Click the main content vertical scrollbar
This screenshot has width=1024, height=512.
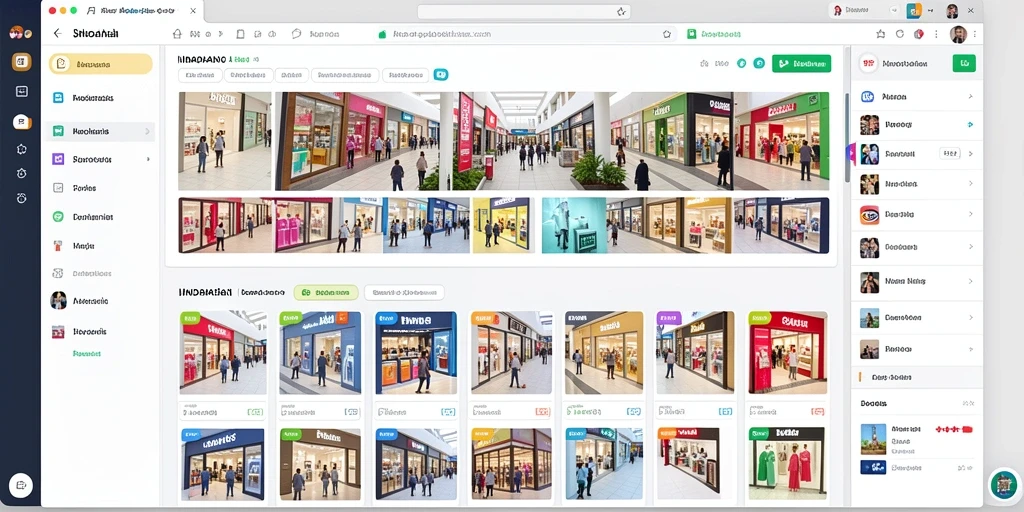coord(848,137)
